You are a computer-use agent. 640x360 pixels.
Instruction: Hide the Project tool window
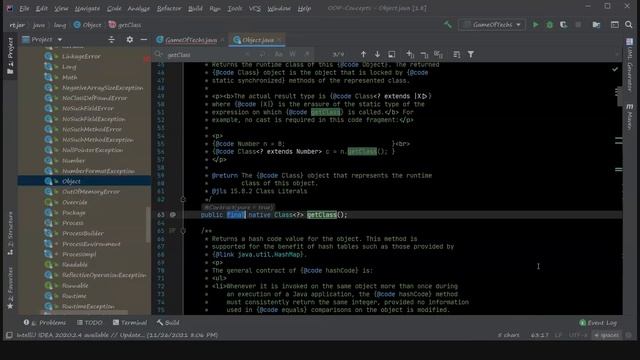tap(144, 40)
